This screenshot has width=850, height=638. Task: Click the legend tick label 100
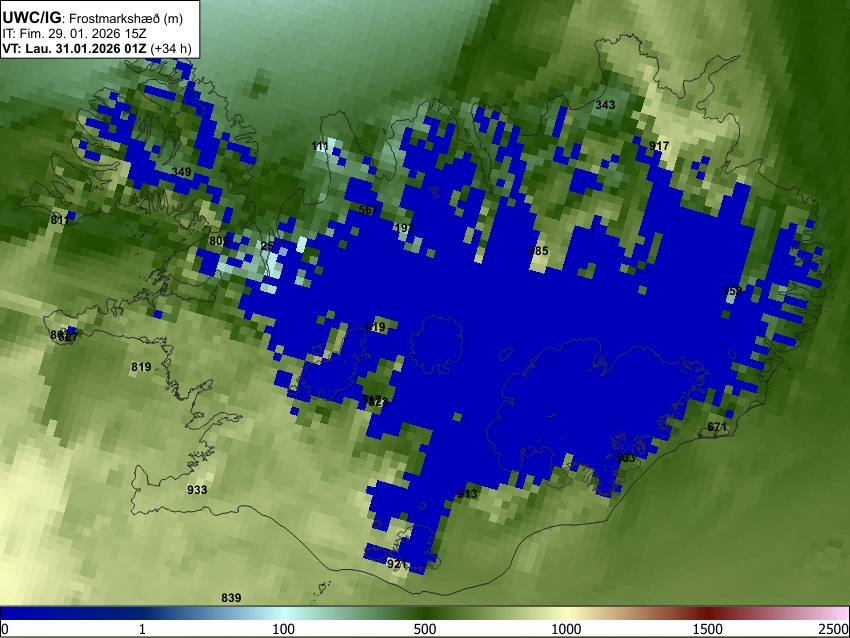(x=283, y=629)
